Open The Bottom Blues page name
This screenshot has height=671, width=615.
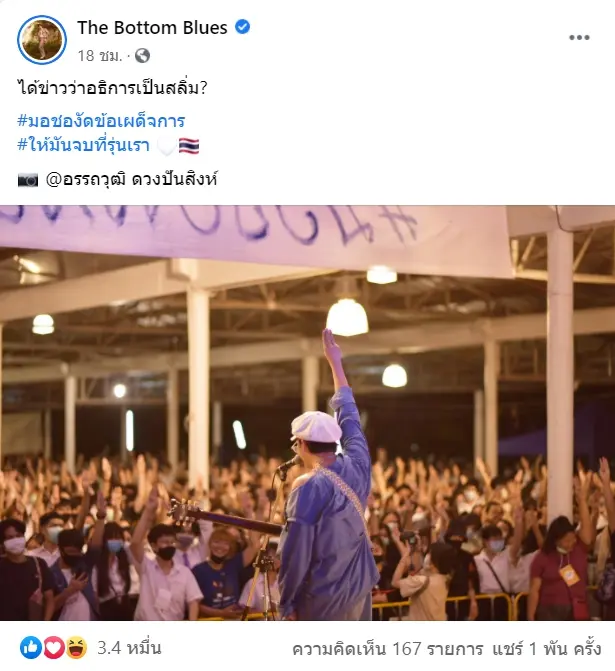coord(152,27)
